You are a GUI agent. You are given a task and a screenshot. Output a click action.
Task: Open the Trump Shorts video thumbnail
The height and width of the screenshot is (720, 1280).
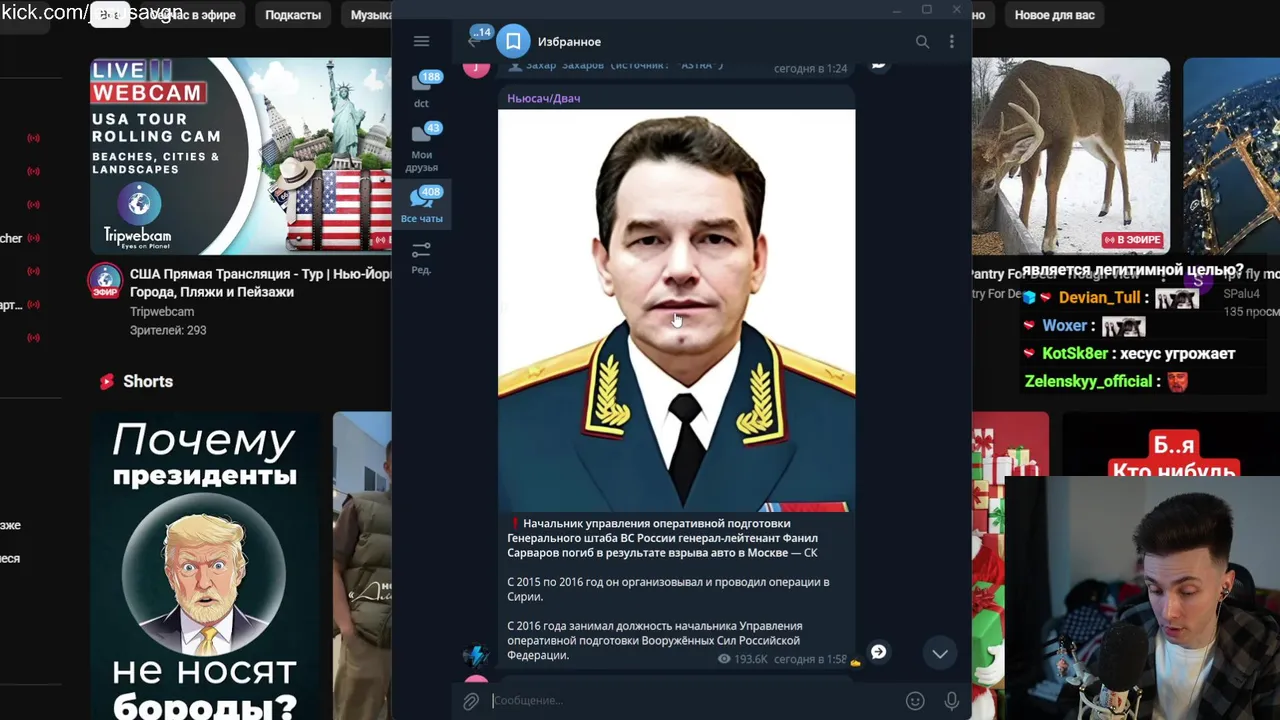pyautogui.click(x=205, y=566)
